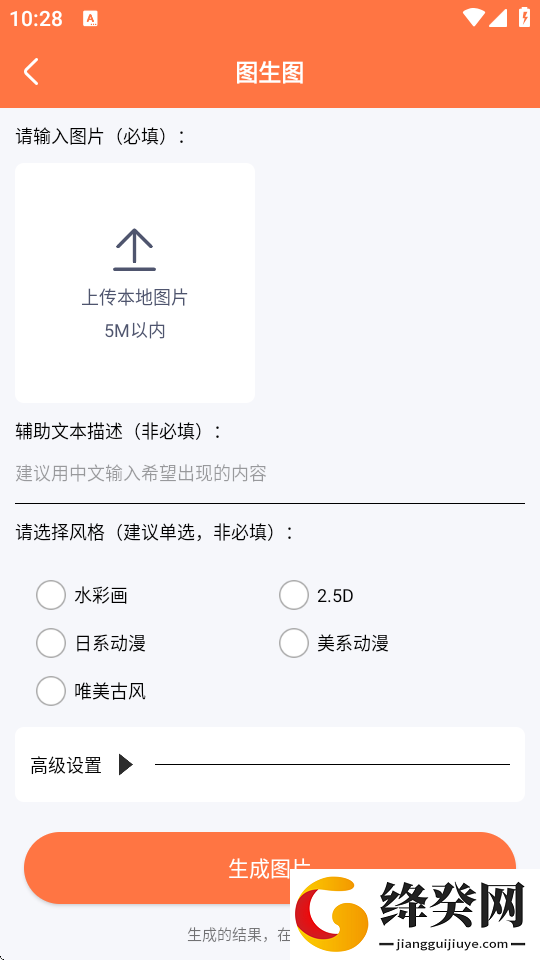Open the 高级设置 section label

click(66, 765)
